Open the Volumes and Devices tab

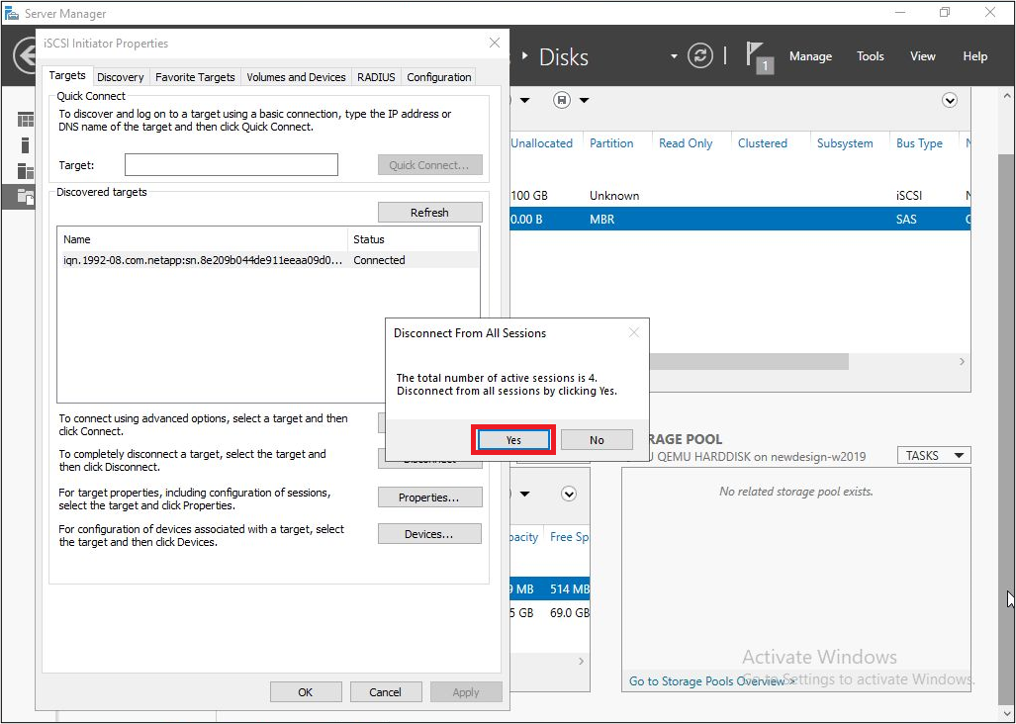coord(296,77)
